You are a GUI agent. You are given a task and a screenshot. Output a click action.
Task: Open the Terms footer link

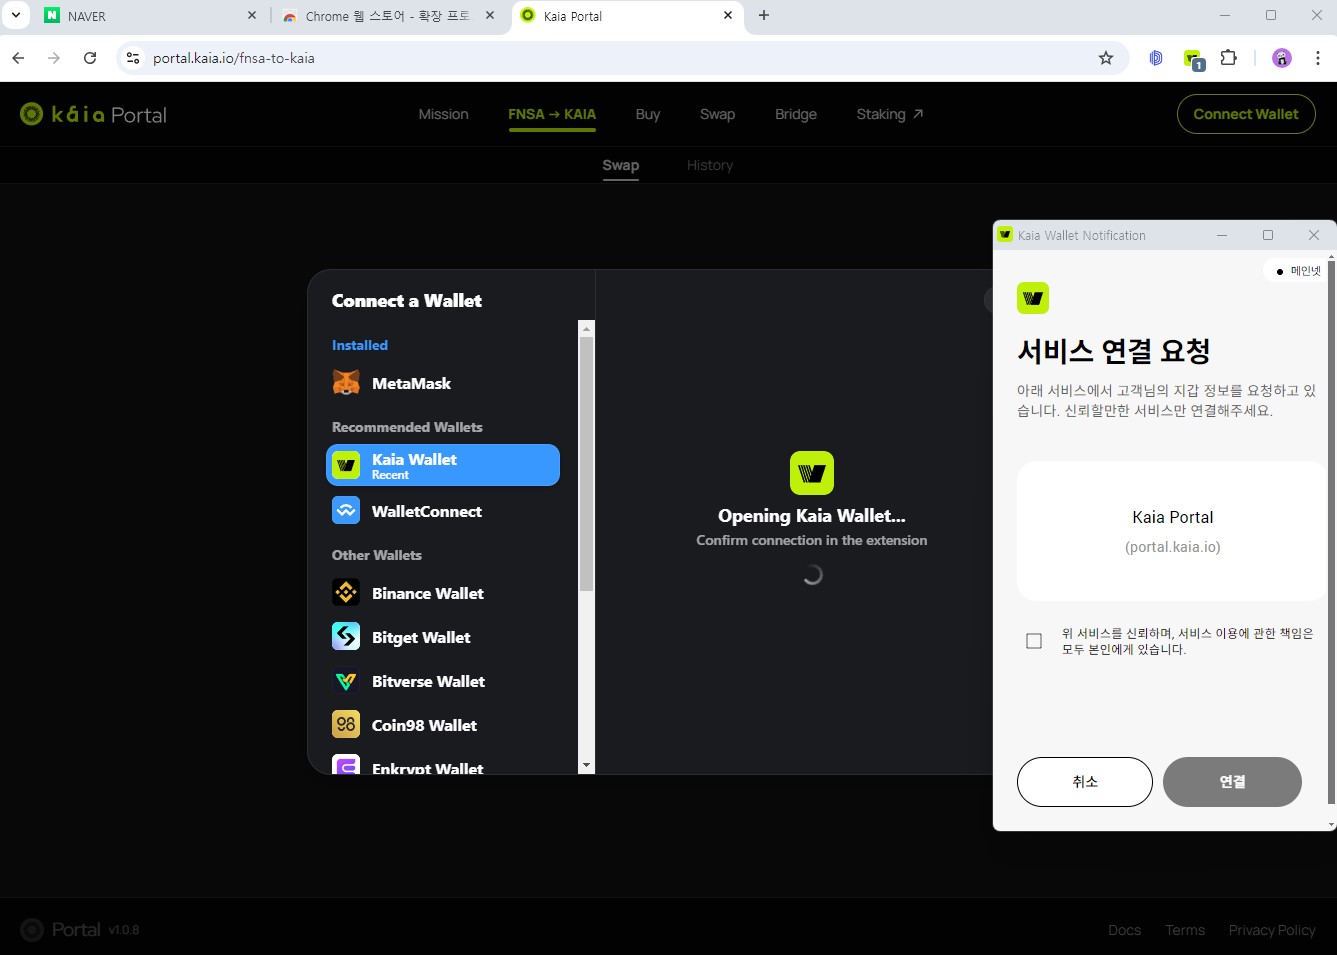point(1185,930)
